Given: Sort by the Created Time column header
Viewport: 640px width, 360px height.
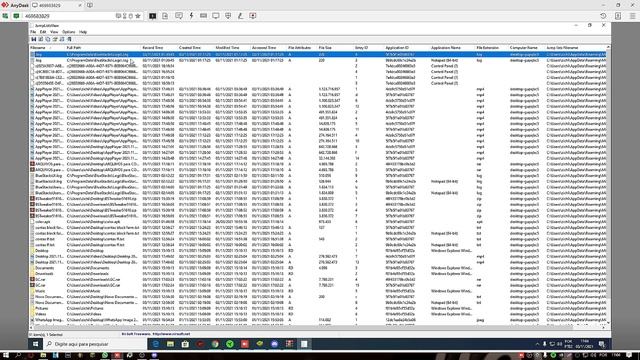Looking at the screenshot, I should tap(196, 48).
